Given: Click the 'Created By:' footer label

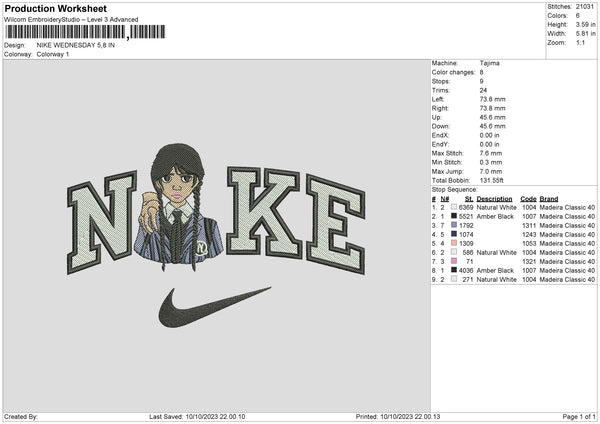Looking at the screenshot, I should pos(21,417).
